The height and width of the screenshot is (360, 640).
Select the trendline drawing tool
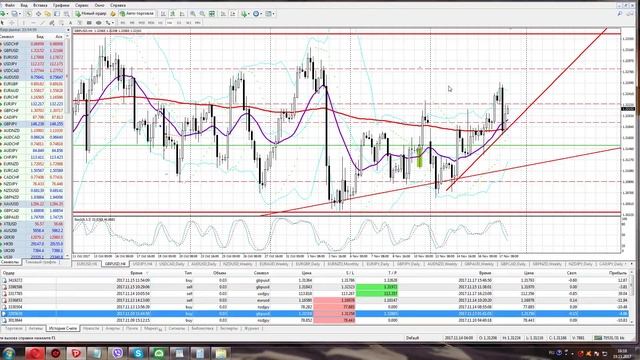click(x=42, y=22)
